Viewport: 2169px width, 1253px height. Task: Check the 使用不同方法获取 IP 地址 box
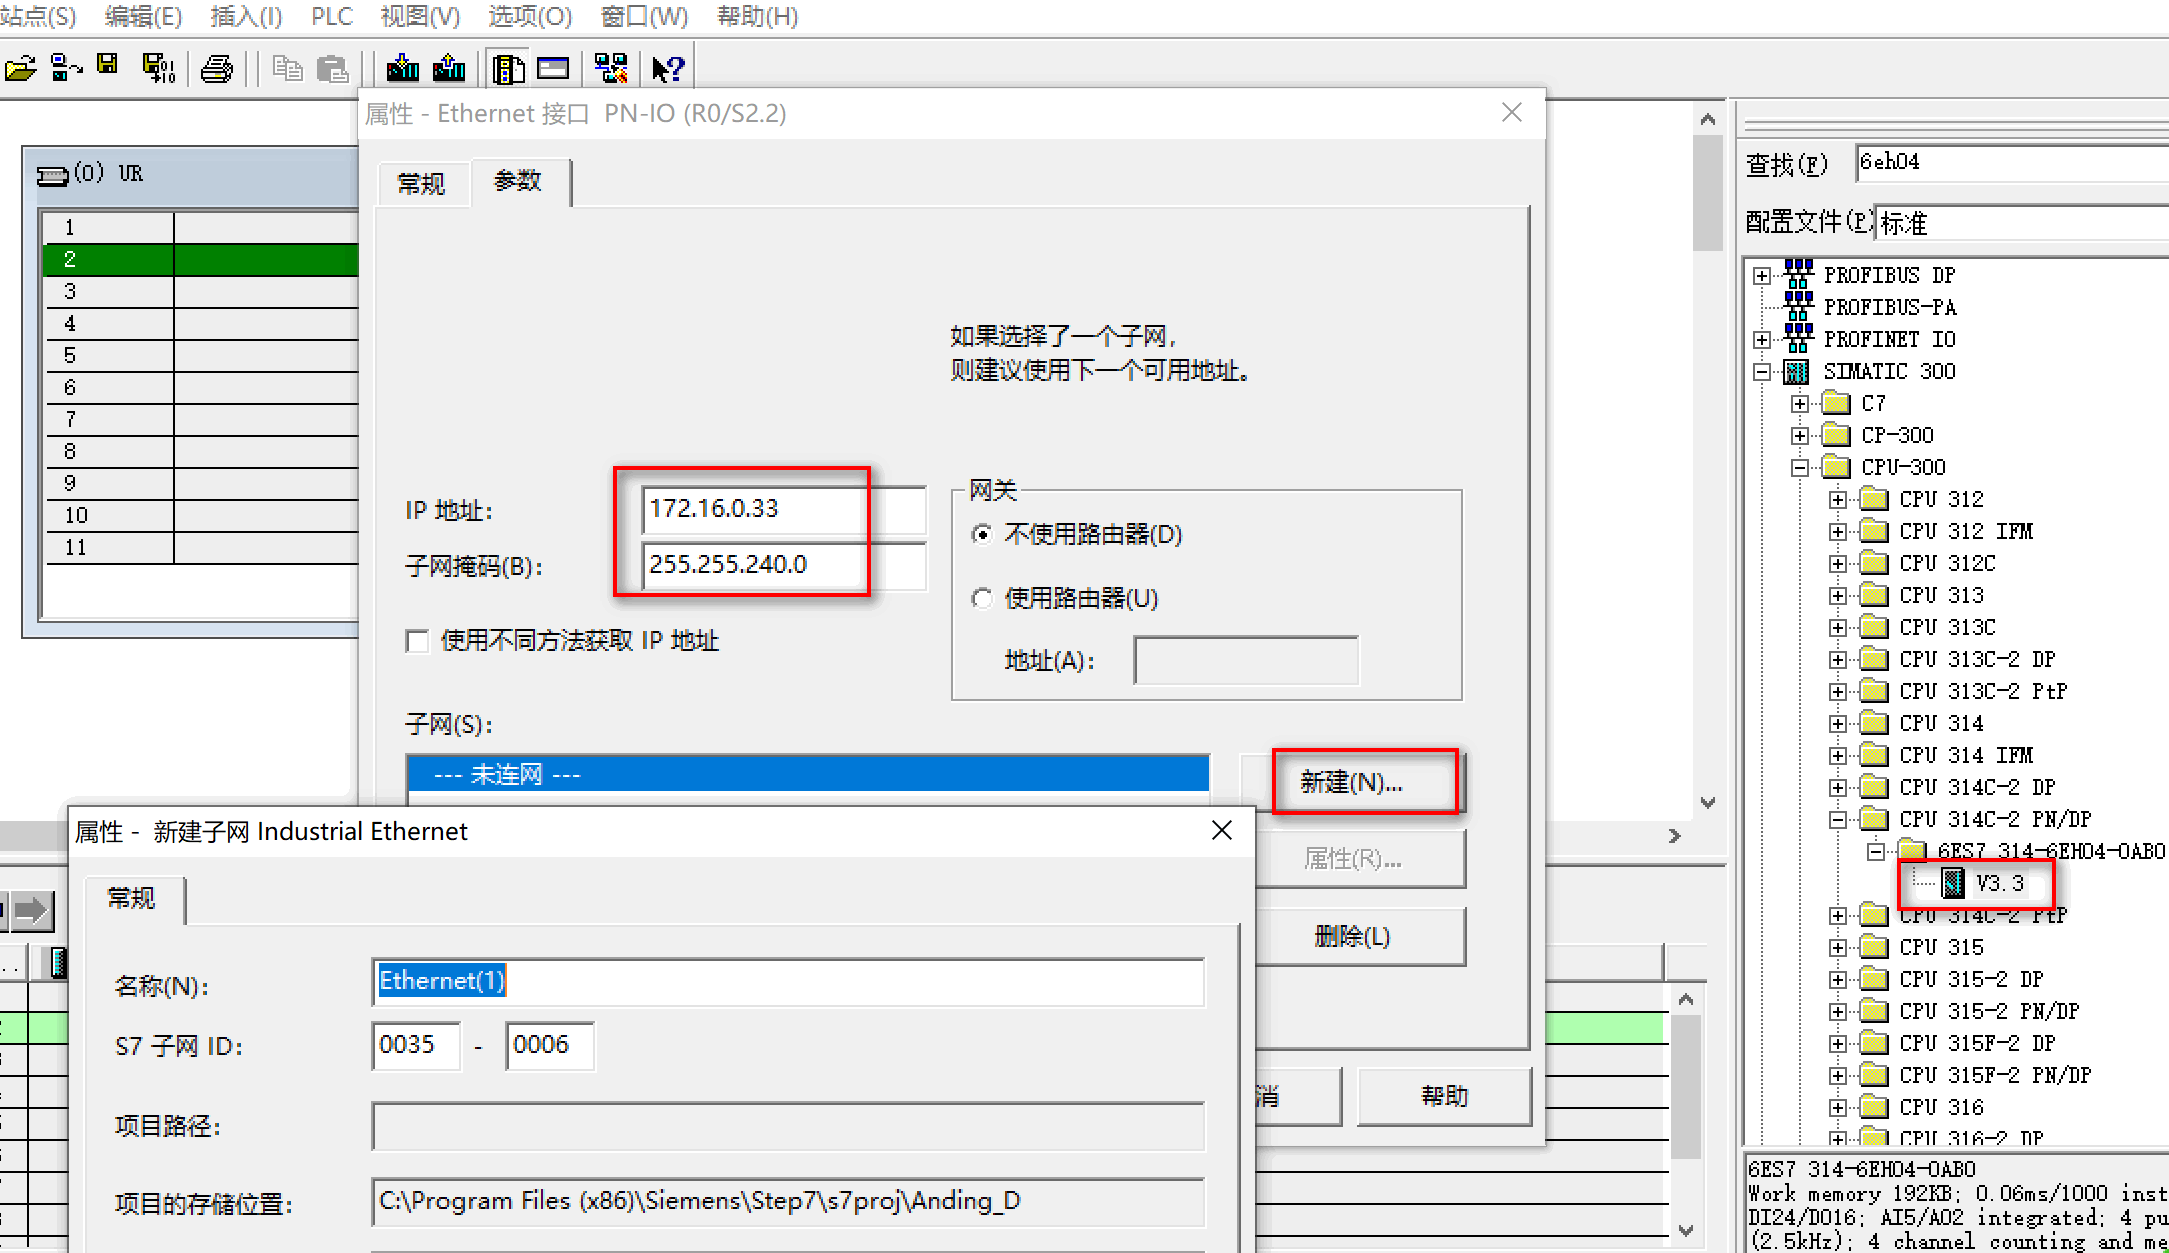[x=418, y=641]
